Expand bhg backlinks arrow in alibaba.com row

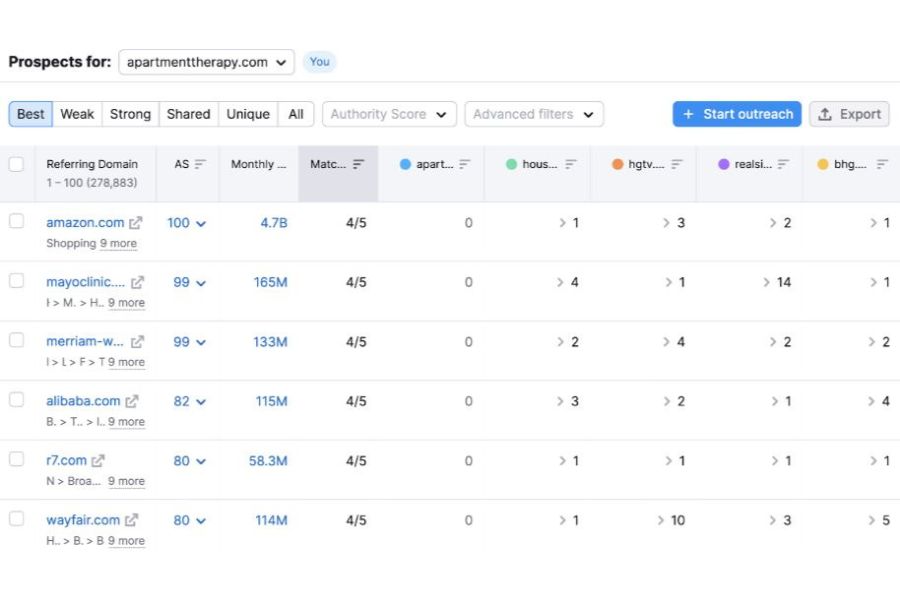pos(871,401)
